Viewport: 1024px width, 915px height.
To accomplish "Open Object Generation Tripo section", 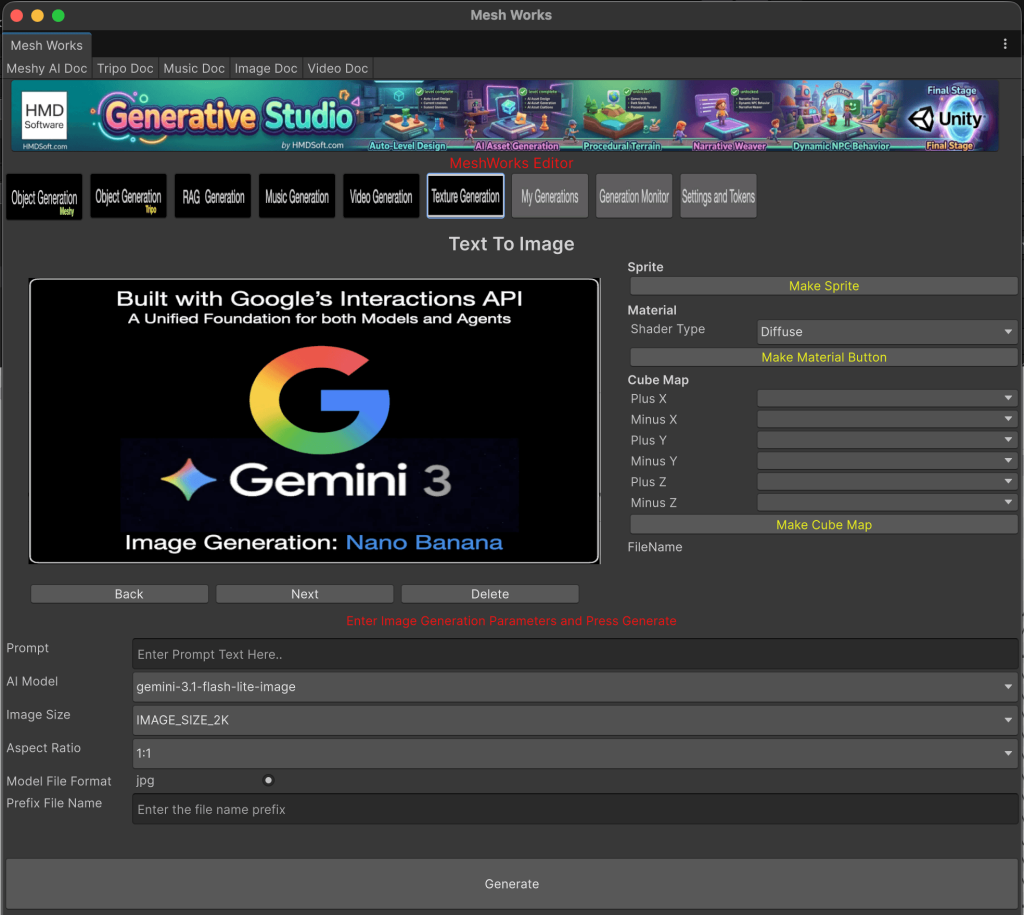I will tap(128, 196).
